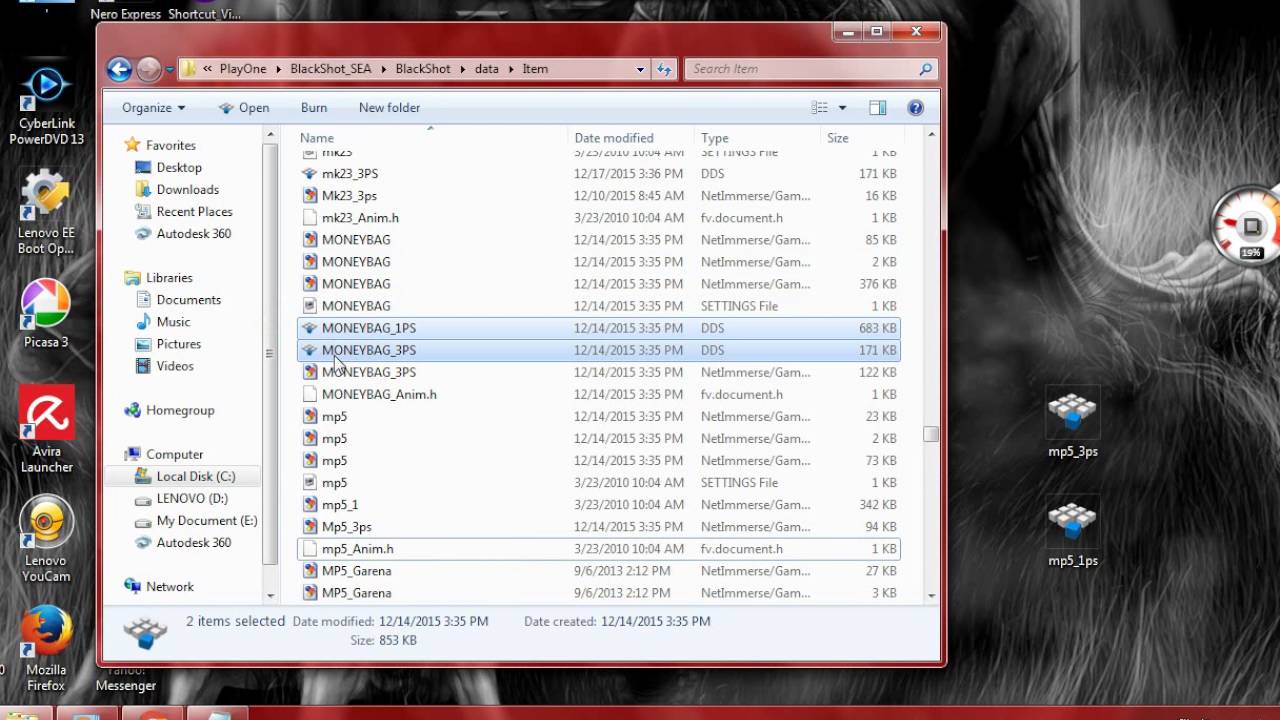Open the view options dropdown arrow
Viewport: 1280px width, 720px height.
click(x=842, y=108)
